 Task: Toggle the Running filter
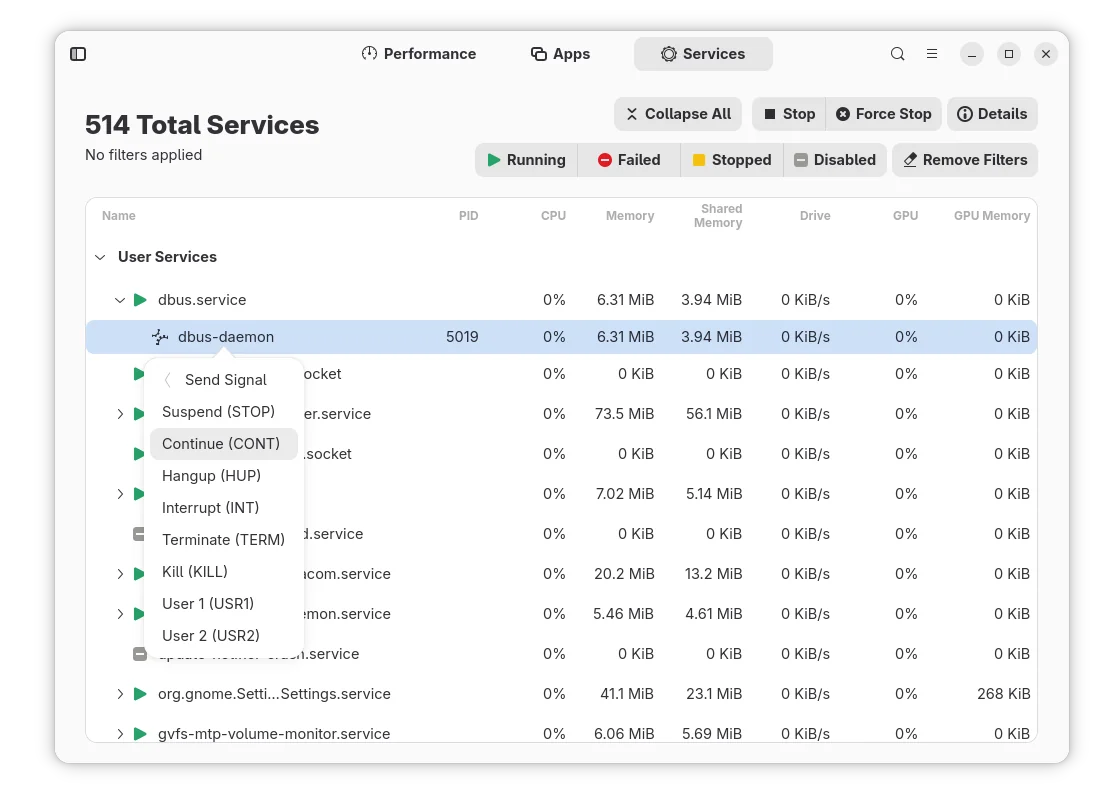pyautogui.click(x=526, y=160)
